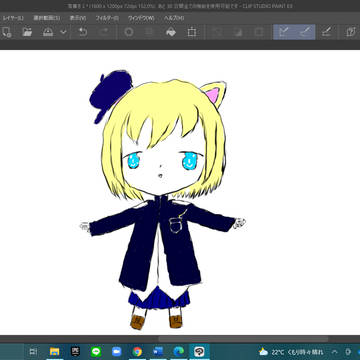Viewport: 360px width, 360px height.
Task: Open the レイヤー(L) Layer menu
Action: click(x=13, y=18)
